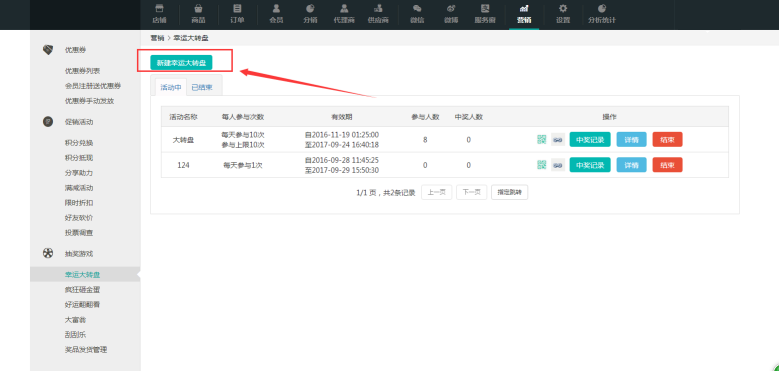Copy link icon for 大转盘 activity

pyautogui.click(x=557, y=140)
